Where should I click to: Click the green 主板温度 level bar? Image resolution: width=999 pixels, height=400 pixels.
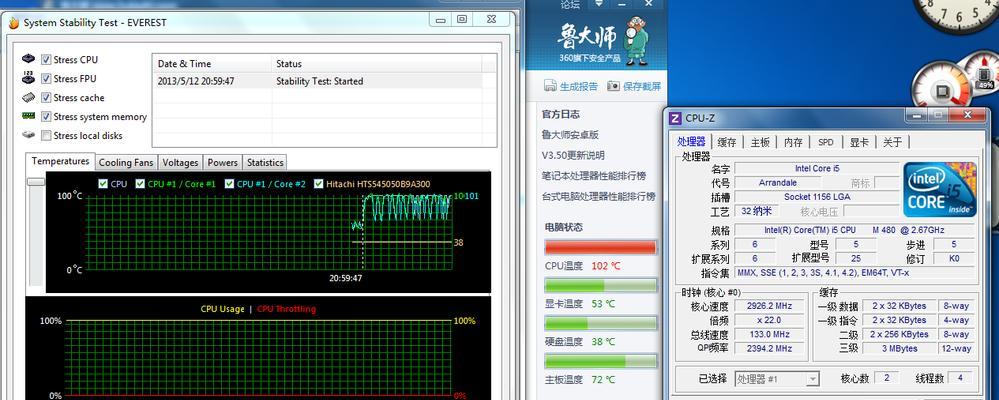(600, 361)
